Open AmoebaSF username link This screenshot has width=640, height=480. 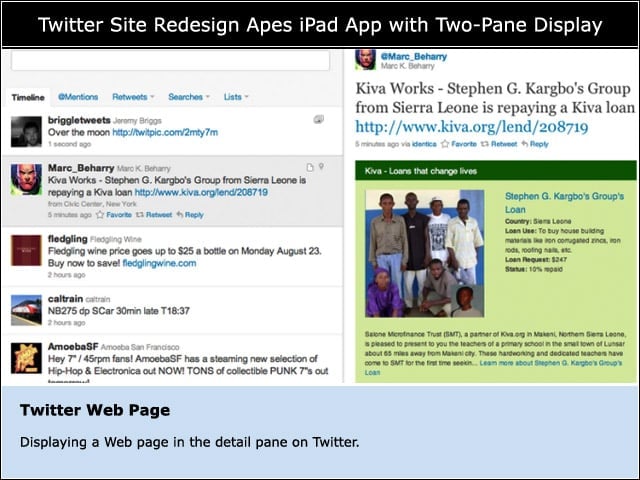click(73, 347)
